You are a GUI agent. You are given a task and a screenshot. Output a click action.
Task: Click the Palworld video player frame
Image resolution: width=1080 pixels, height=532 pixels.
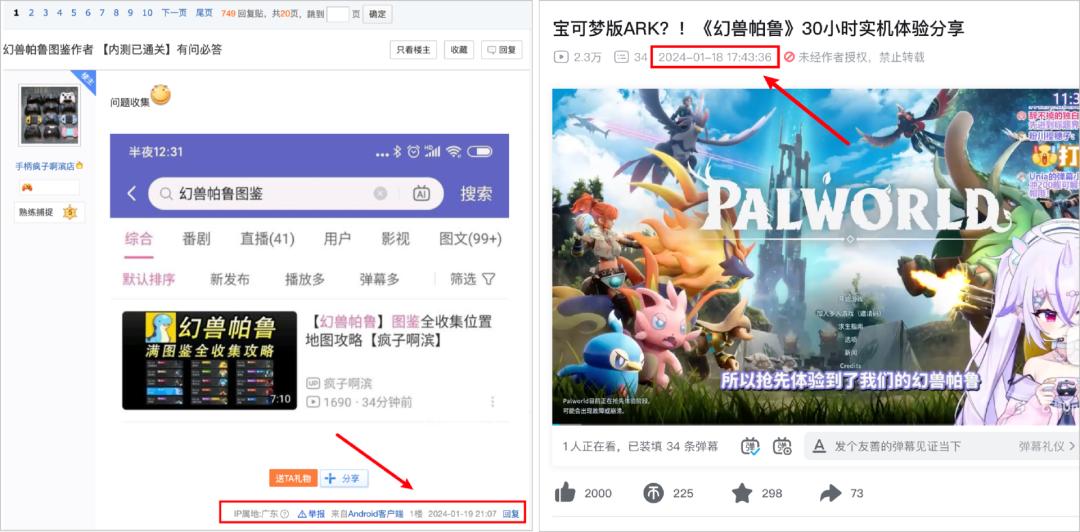[816, 256]
